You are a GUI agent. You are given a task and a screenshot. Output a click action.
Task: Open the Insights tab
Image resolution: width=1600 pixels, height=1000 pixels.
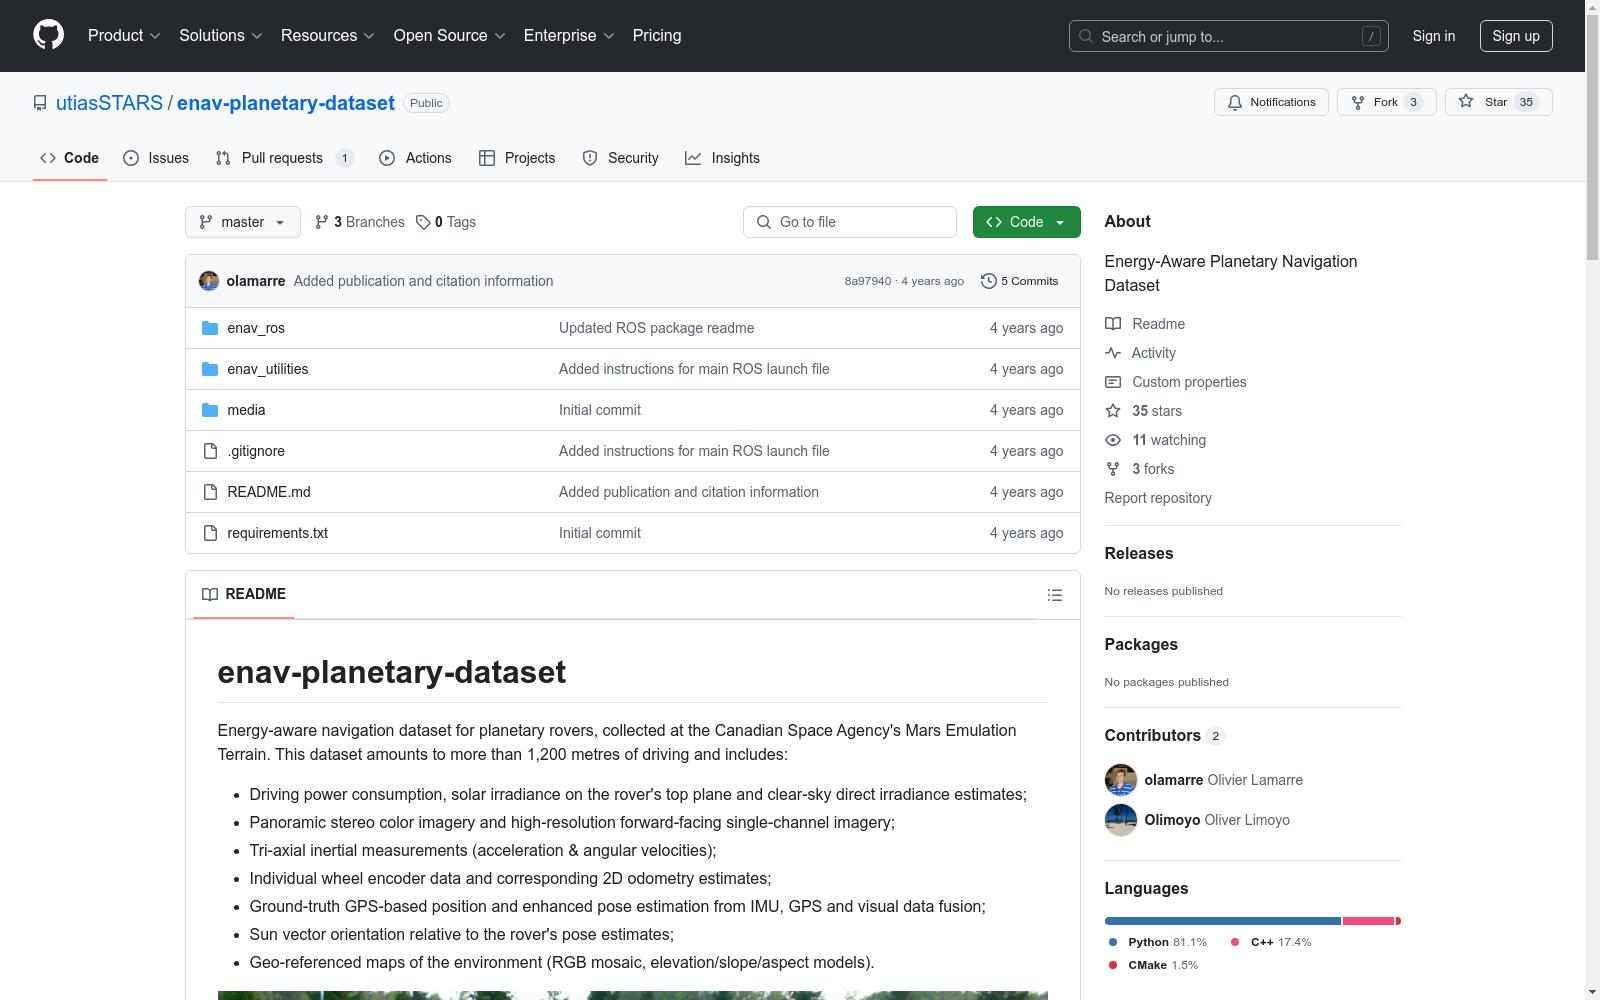pyautogui.click(x=722, y=158)
